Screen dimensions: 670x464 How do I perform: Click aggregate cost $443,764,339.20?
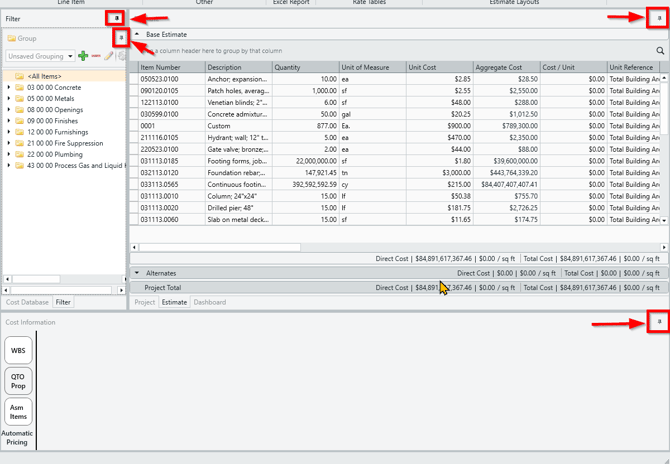(x=507, y=173)
